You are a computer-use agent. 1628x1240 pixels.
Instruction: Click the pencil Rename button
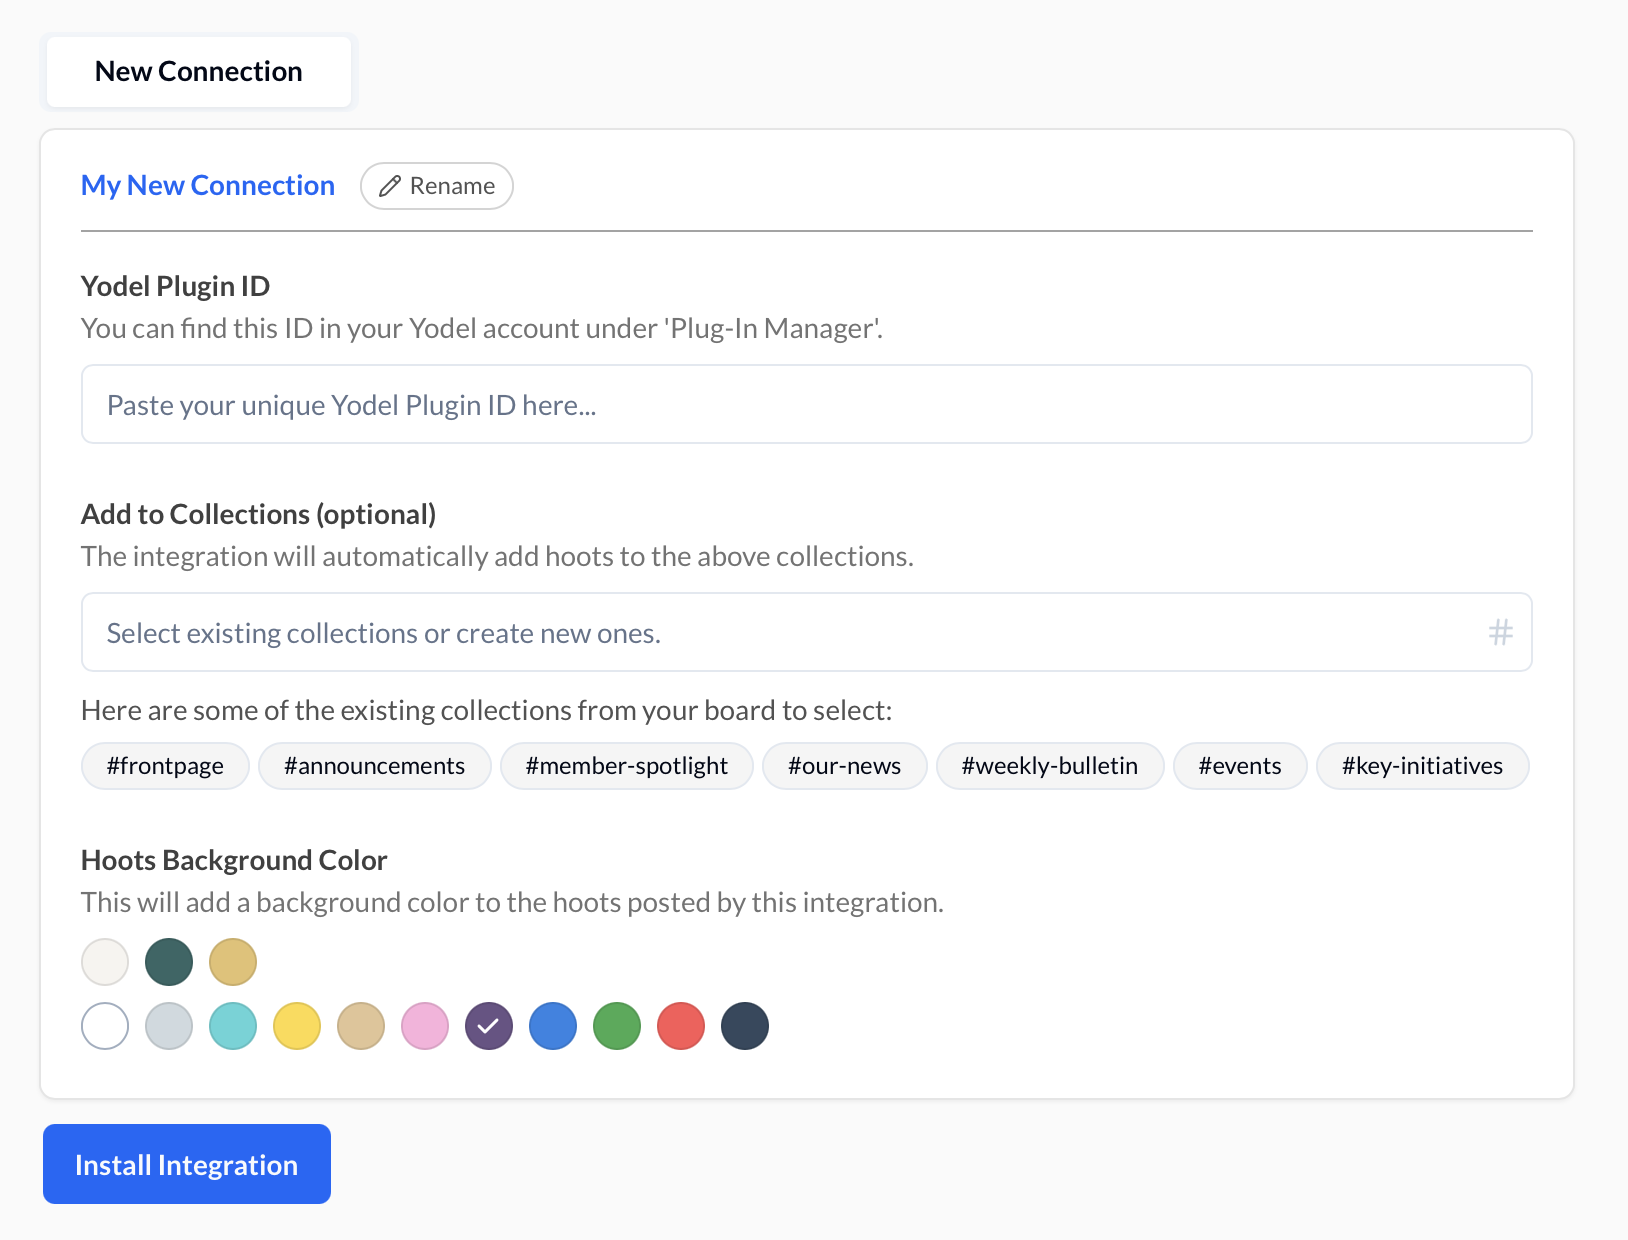(437, 186)
